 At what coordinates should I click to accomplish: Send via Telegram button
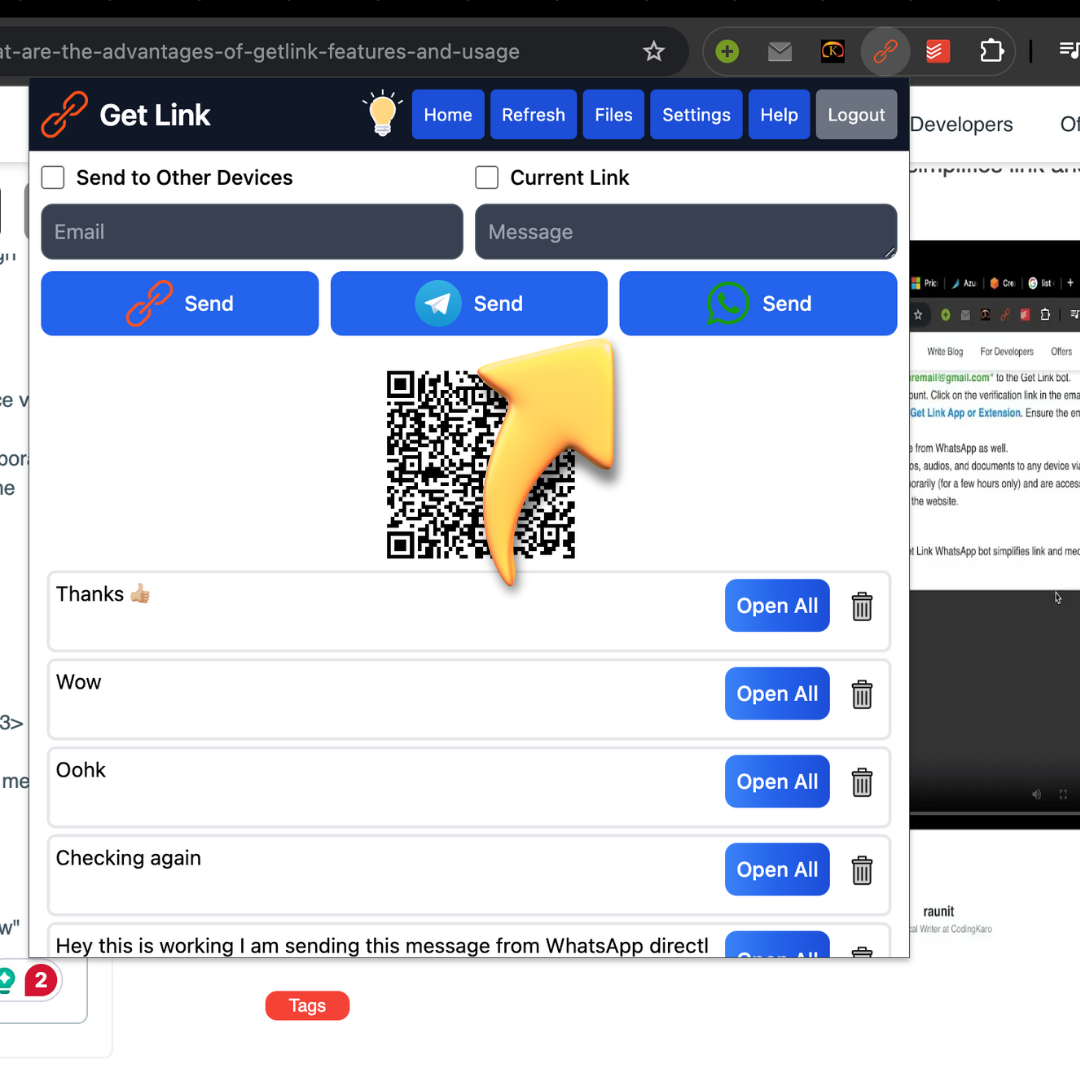click(x=469, y=303)
